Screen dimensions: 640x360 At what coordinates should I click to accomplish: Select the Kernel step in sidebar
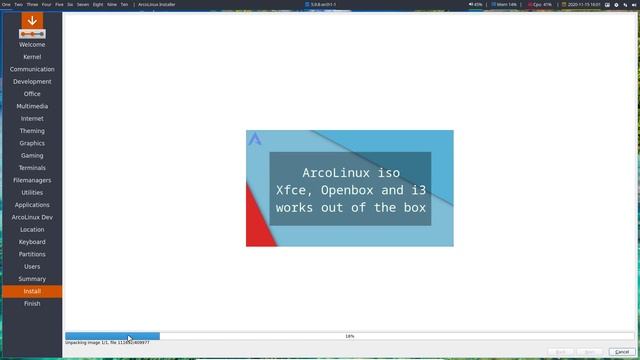click(x=32, y=57)
